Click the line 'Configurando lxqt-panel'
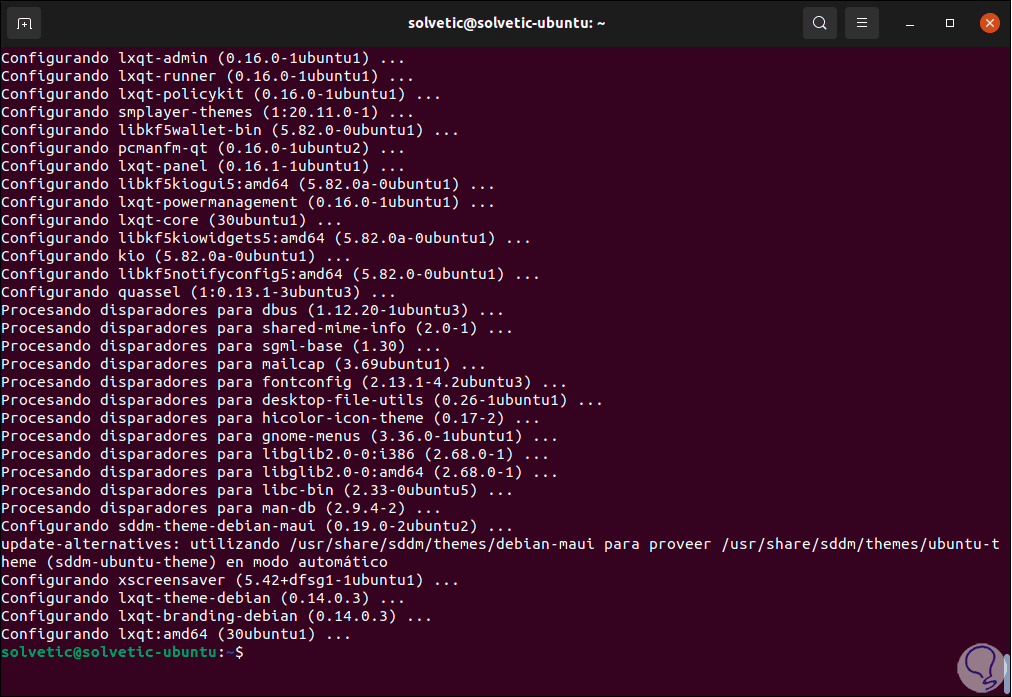This screenshot has height=697, width=1012. coord(203,167)
